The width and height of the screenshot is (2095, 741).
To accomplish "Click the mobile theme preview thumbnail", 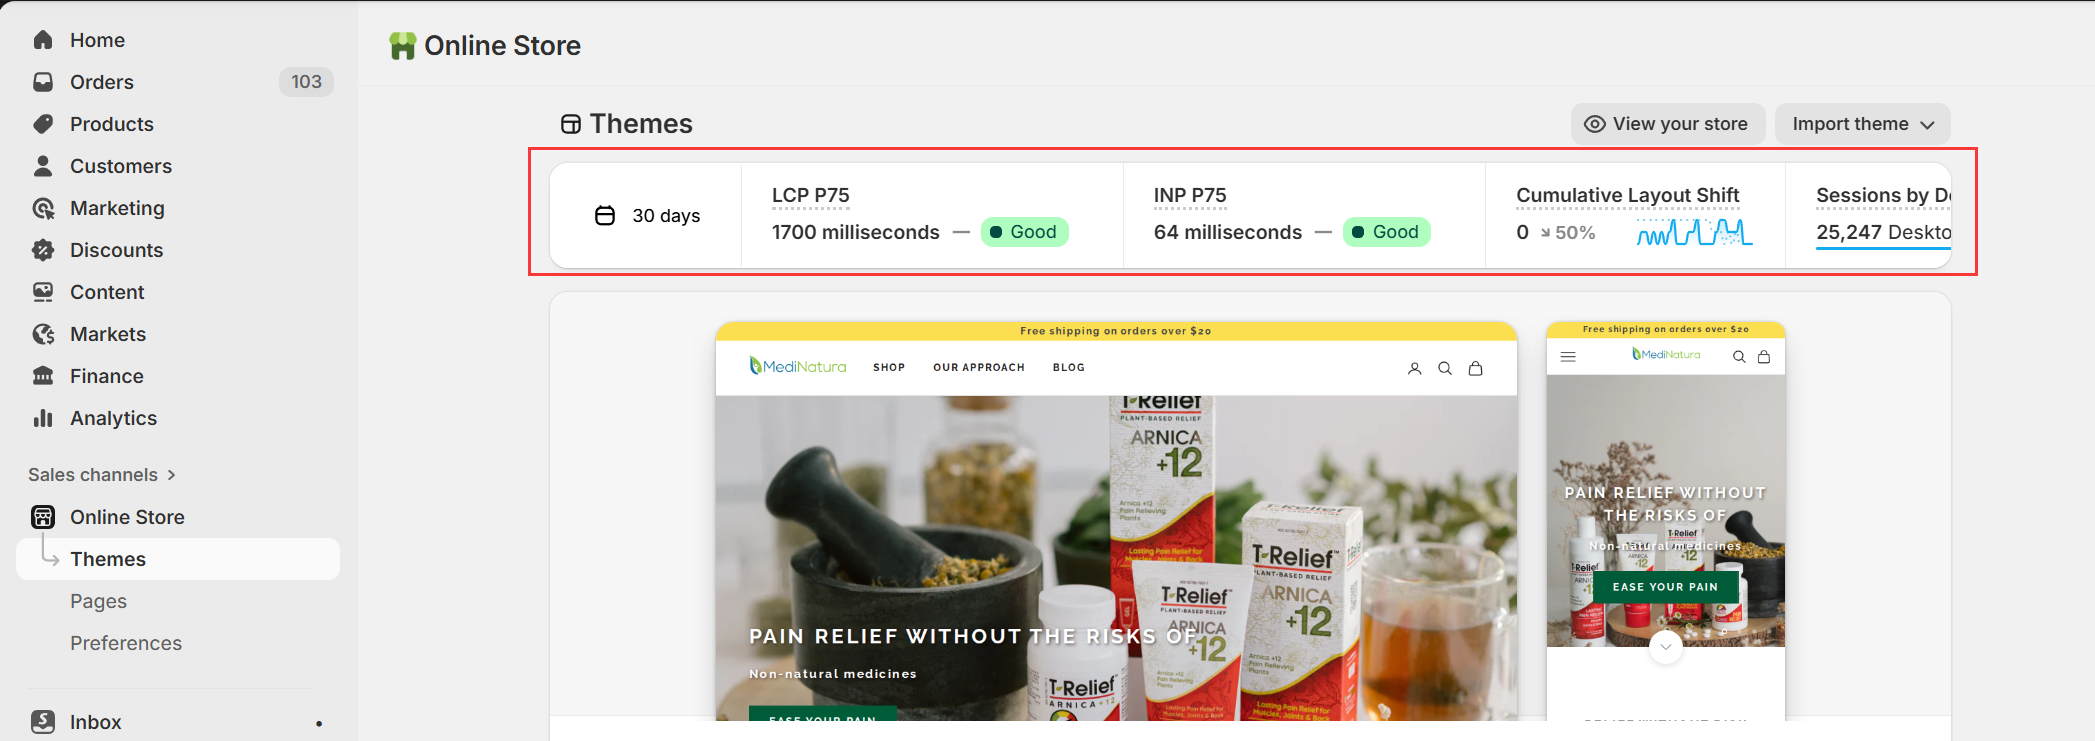I will click(1665, 520).
